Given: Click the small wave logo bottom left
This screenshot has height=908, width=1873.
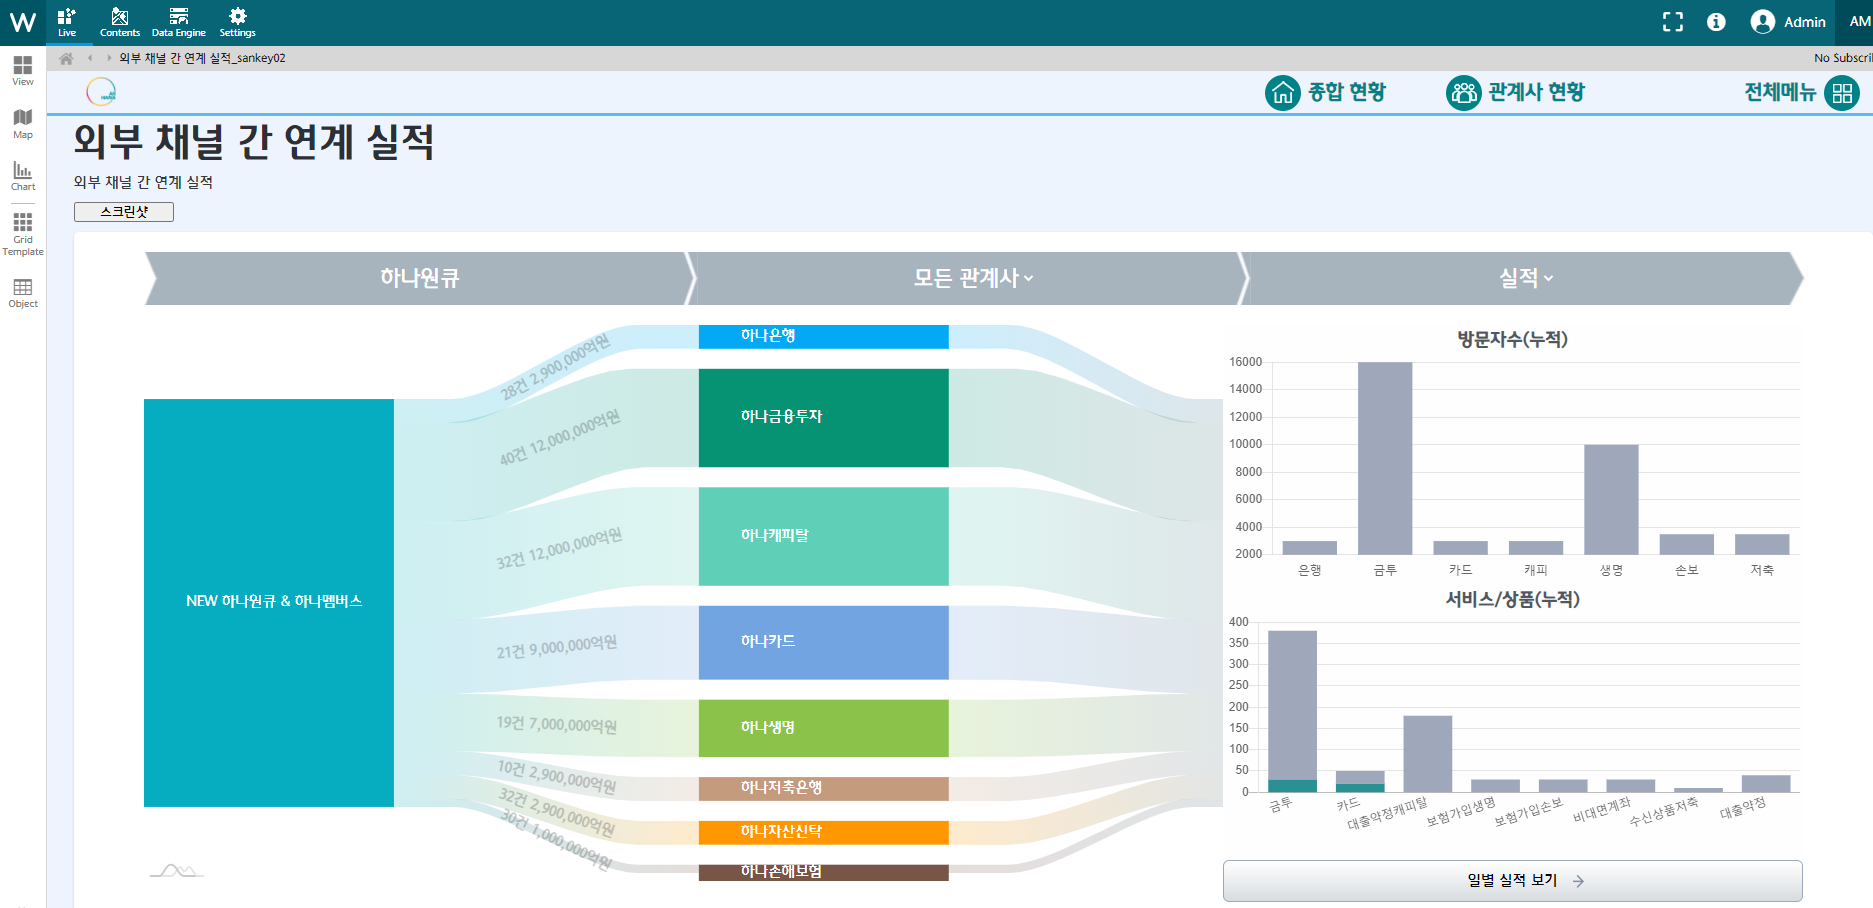Looking at the screenshot, I should click(177, 871).
